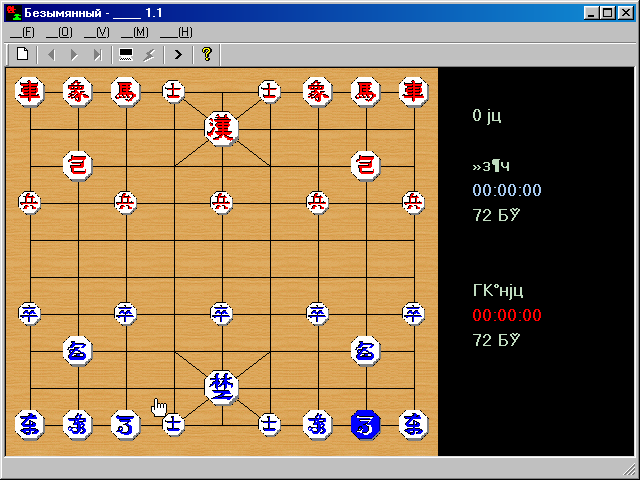Select the red horse on the left side
This screenshot has width=640, height=480.
tap(126, 92)
